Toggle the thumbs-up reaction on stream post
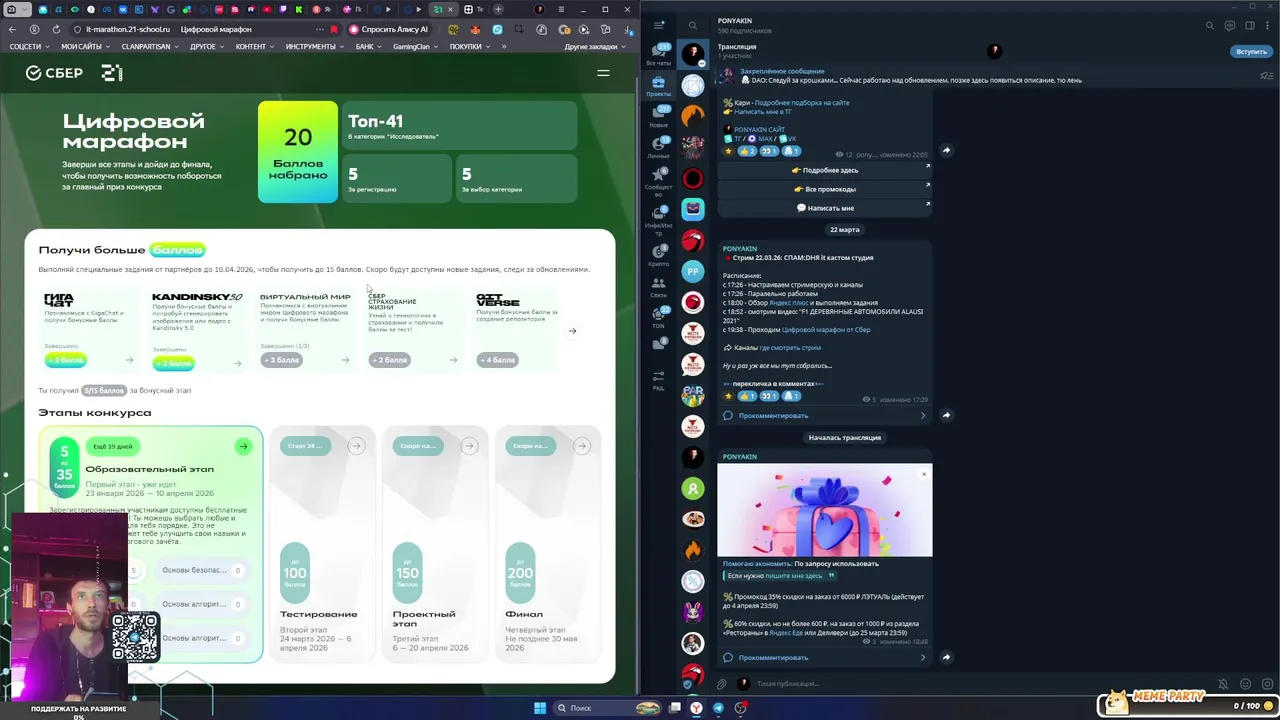The width and height of the screenshot is (1280, 720). point(747,396)
